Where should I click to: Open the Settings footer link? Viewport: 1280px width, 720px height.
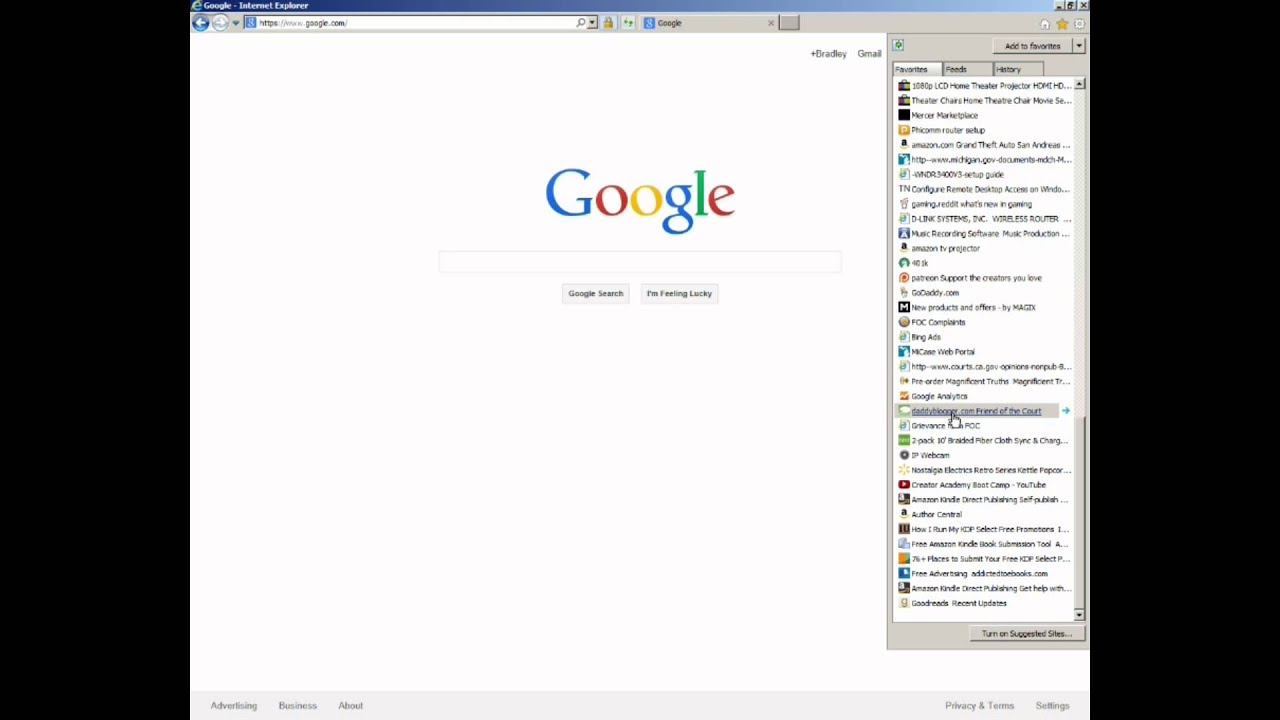tap(1052, 706)
